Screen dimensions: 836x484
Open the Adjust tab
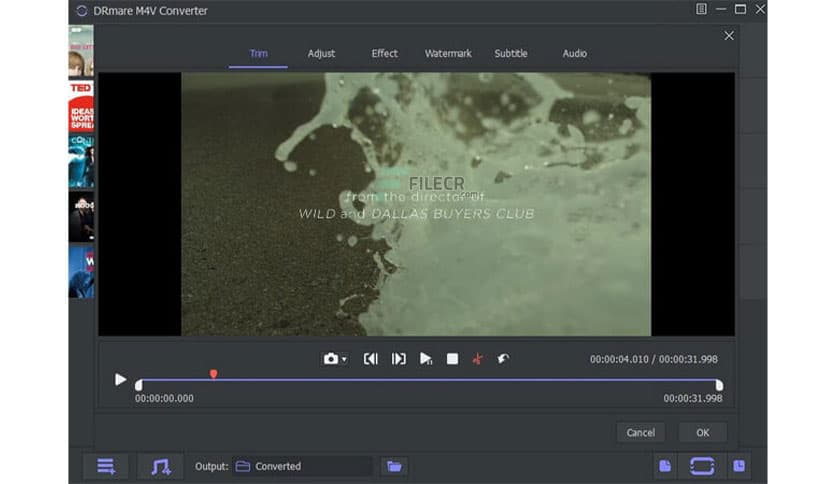(321, 53)
